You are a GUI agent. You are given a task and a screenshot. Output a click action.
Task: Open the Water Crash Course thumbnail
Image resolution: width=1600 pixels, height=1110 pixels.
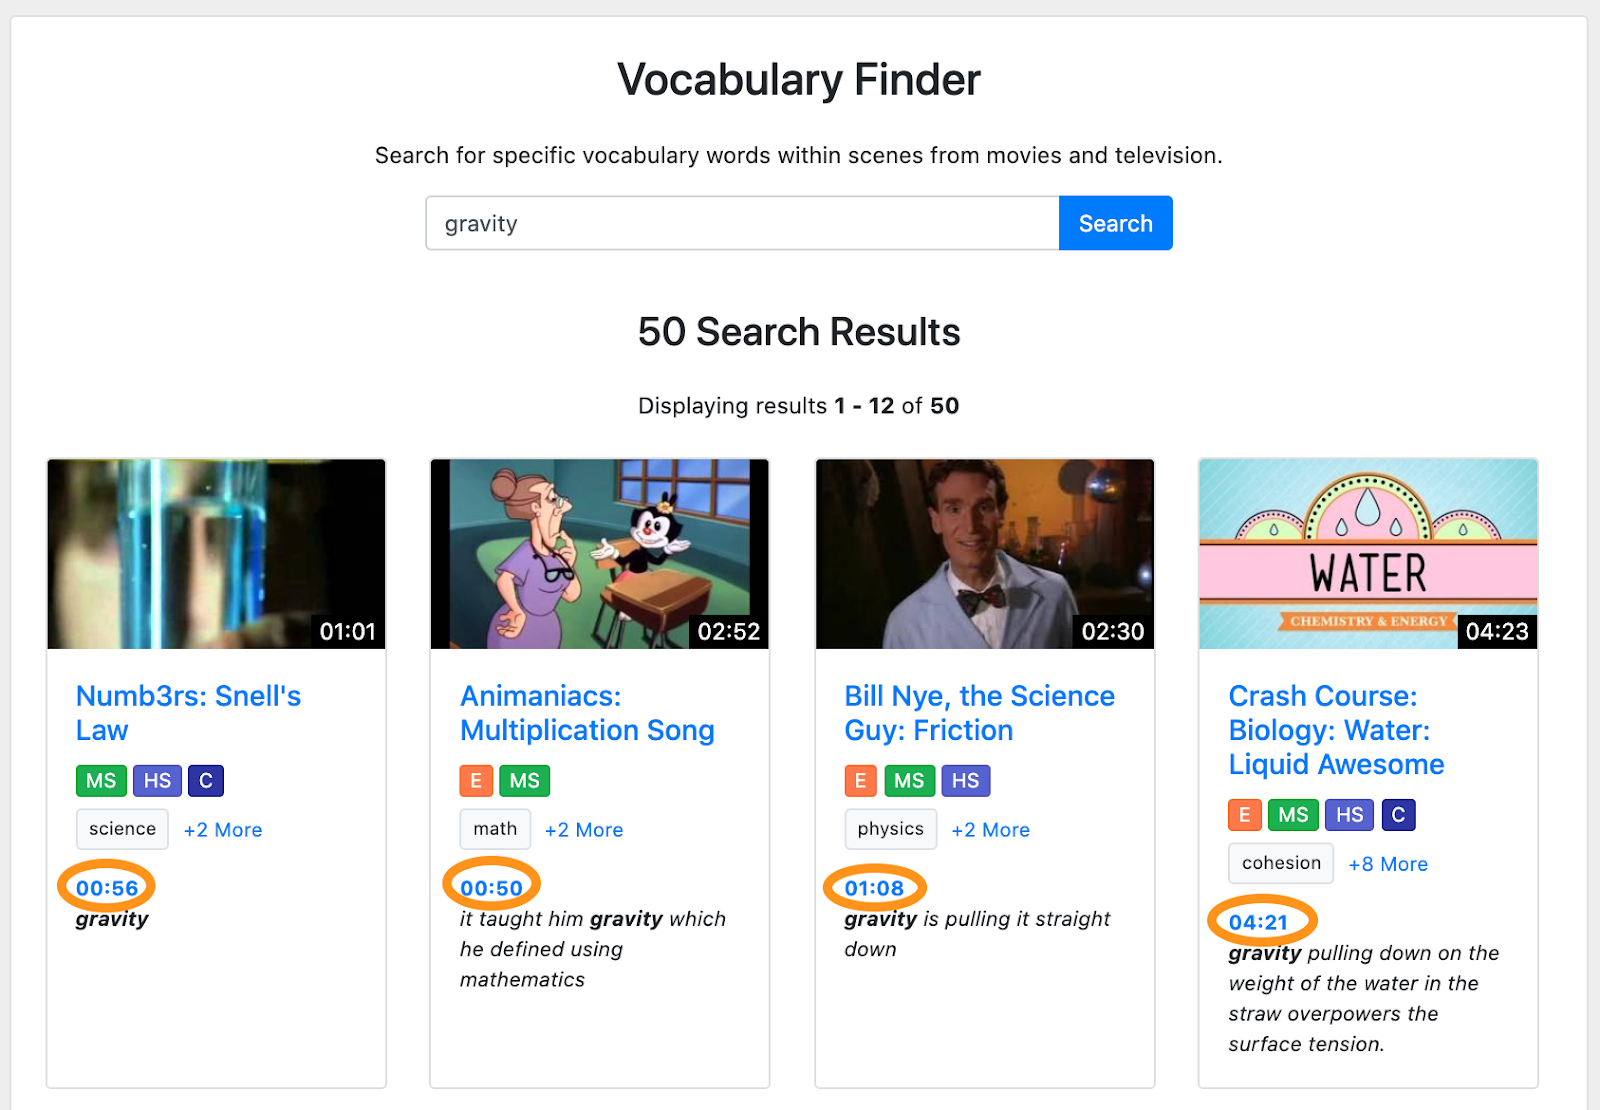(1368, 554)
